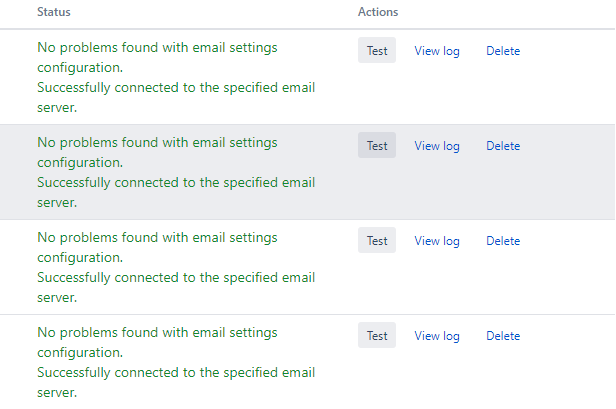Click Test button in highlighted second row

(377, 145)
